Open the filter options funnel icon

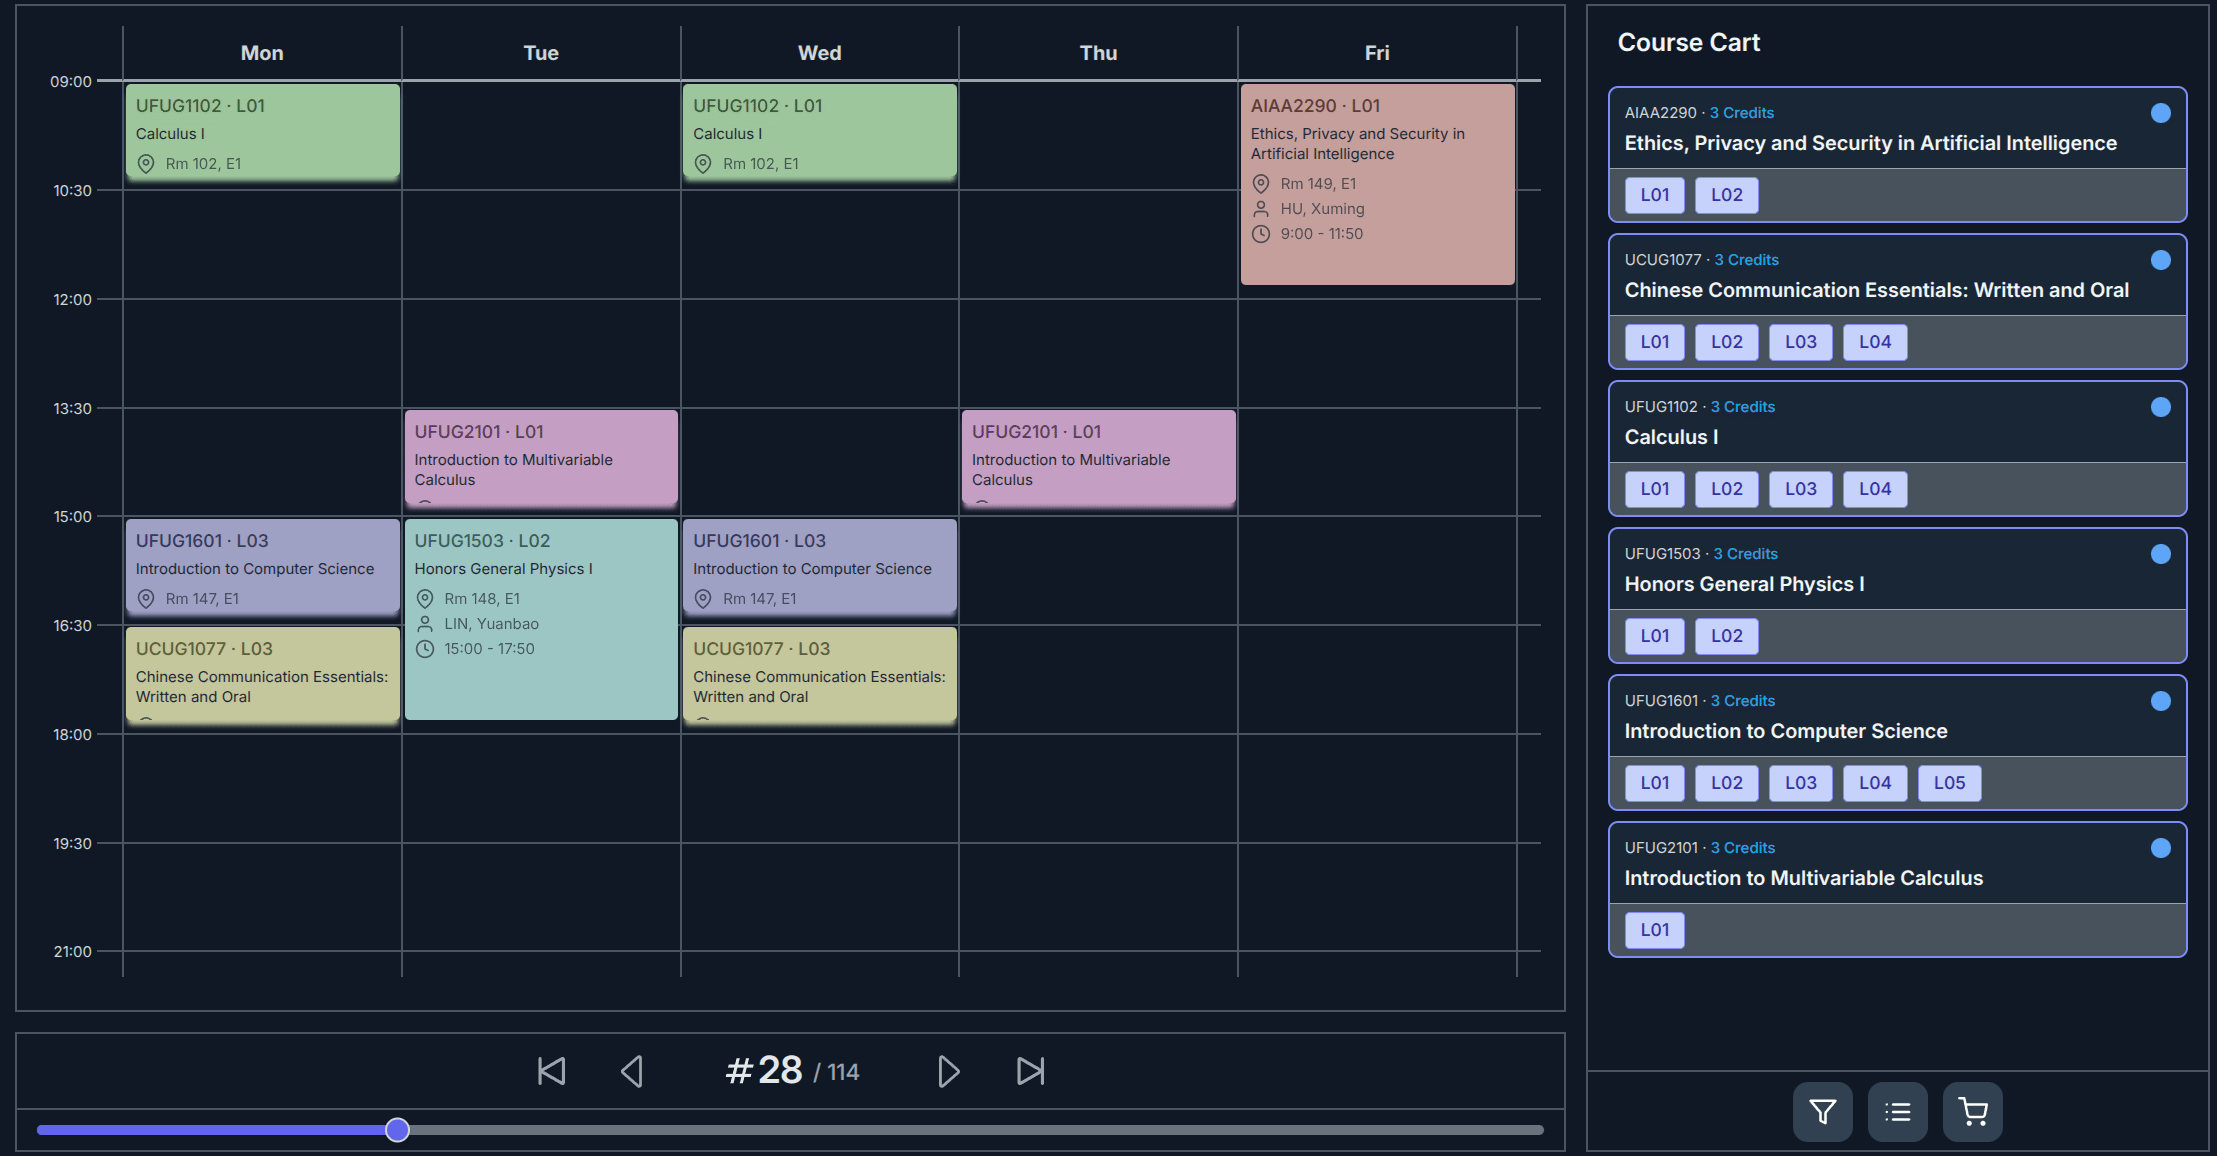pos(1822,1111)
